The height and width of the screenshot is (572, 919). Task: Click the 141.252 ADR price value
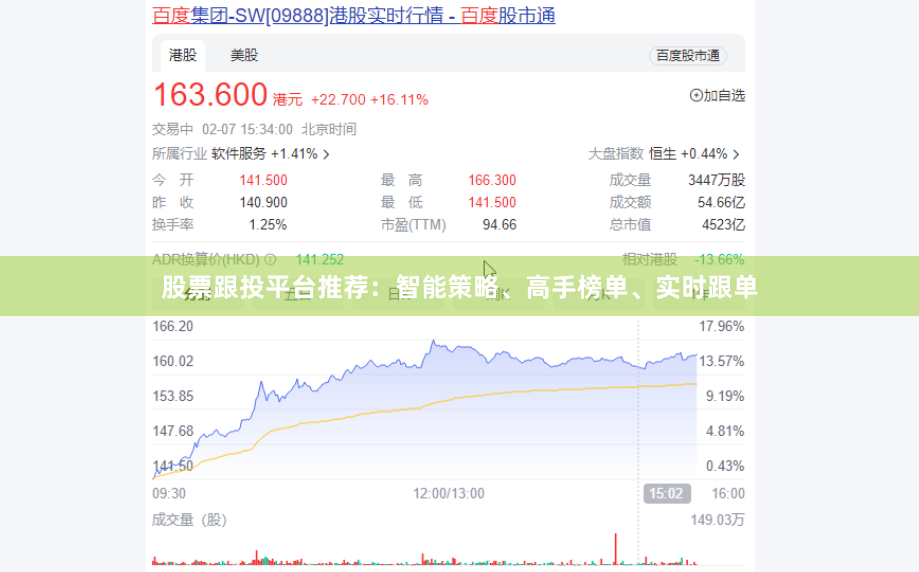point(319,259)
